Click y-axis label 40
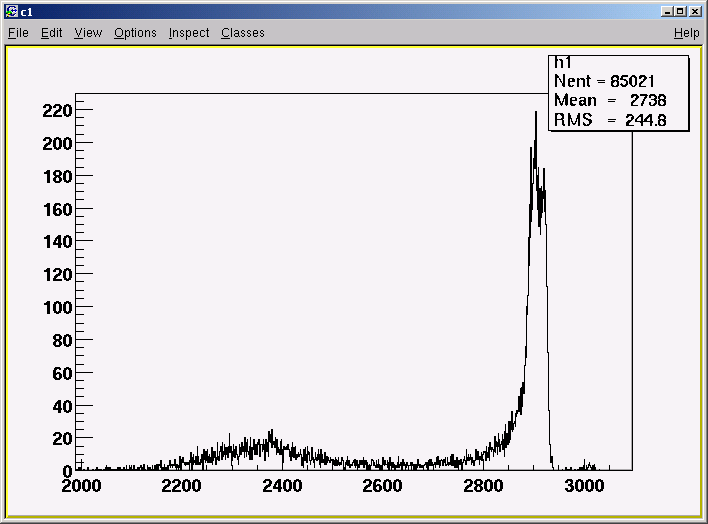Screen dimensions: 708x524 62,407
